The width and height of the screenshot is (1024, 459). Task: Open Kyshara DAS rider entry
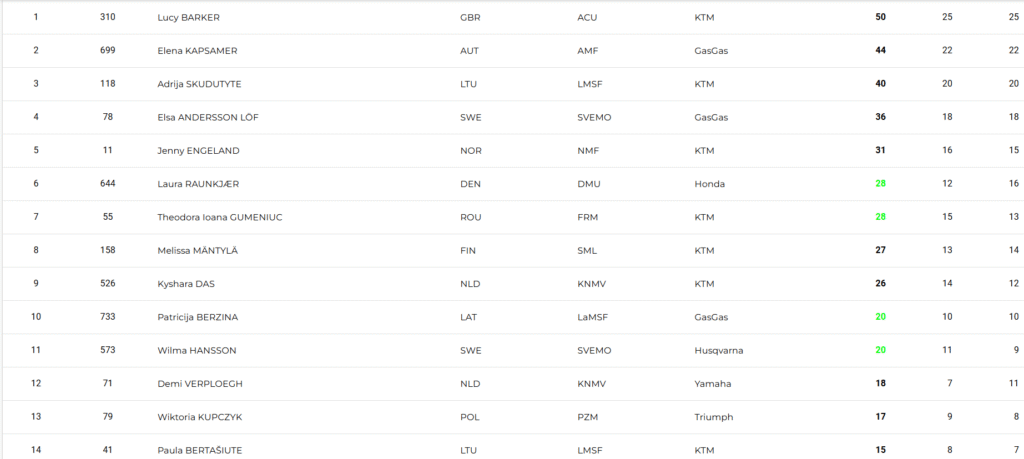185,284
